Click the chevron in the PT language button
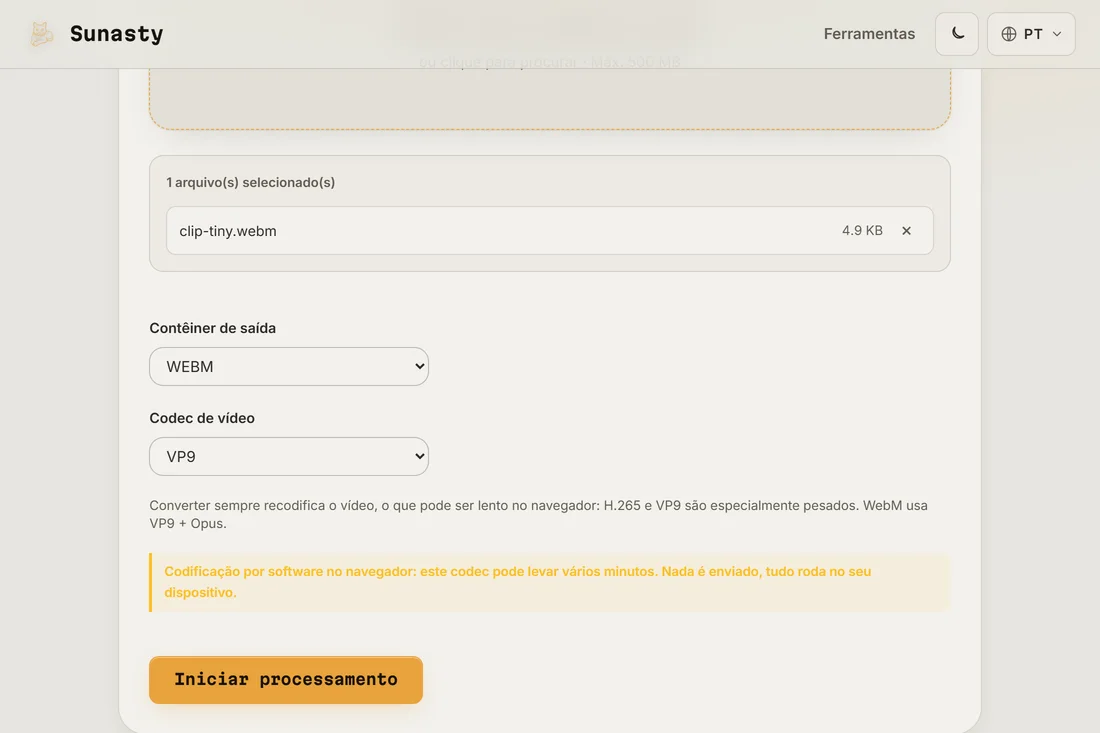 (x=1057, y=34)
